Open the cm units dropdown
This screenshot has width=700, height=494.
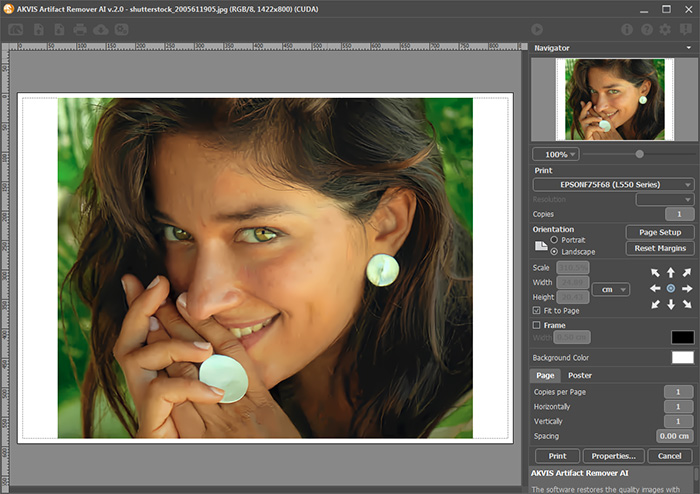pos(610,289)
